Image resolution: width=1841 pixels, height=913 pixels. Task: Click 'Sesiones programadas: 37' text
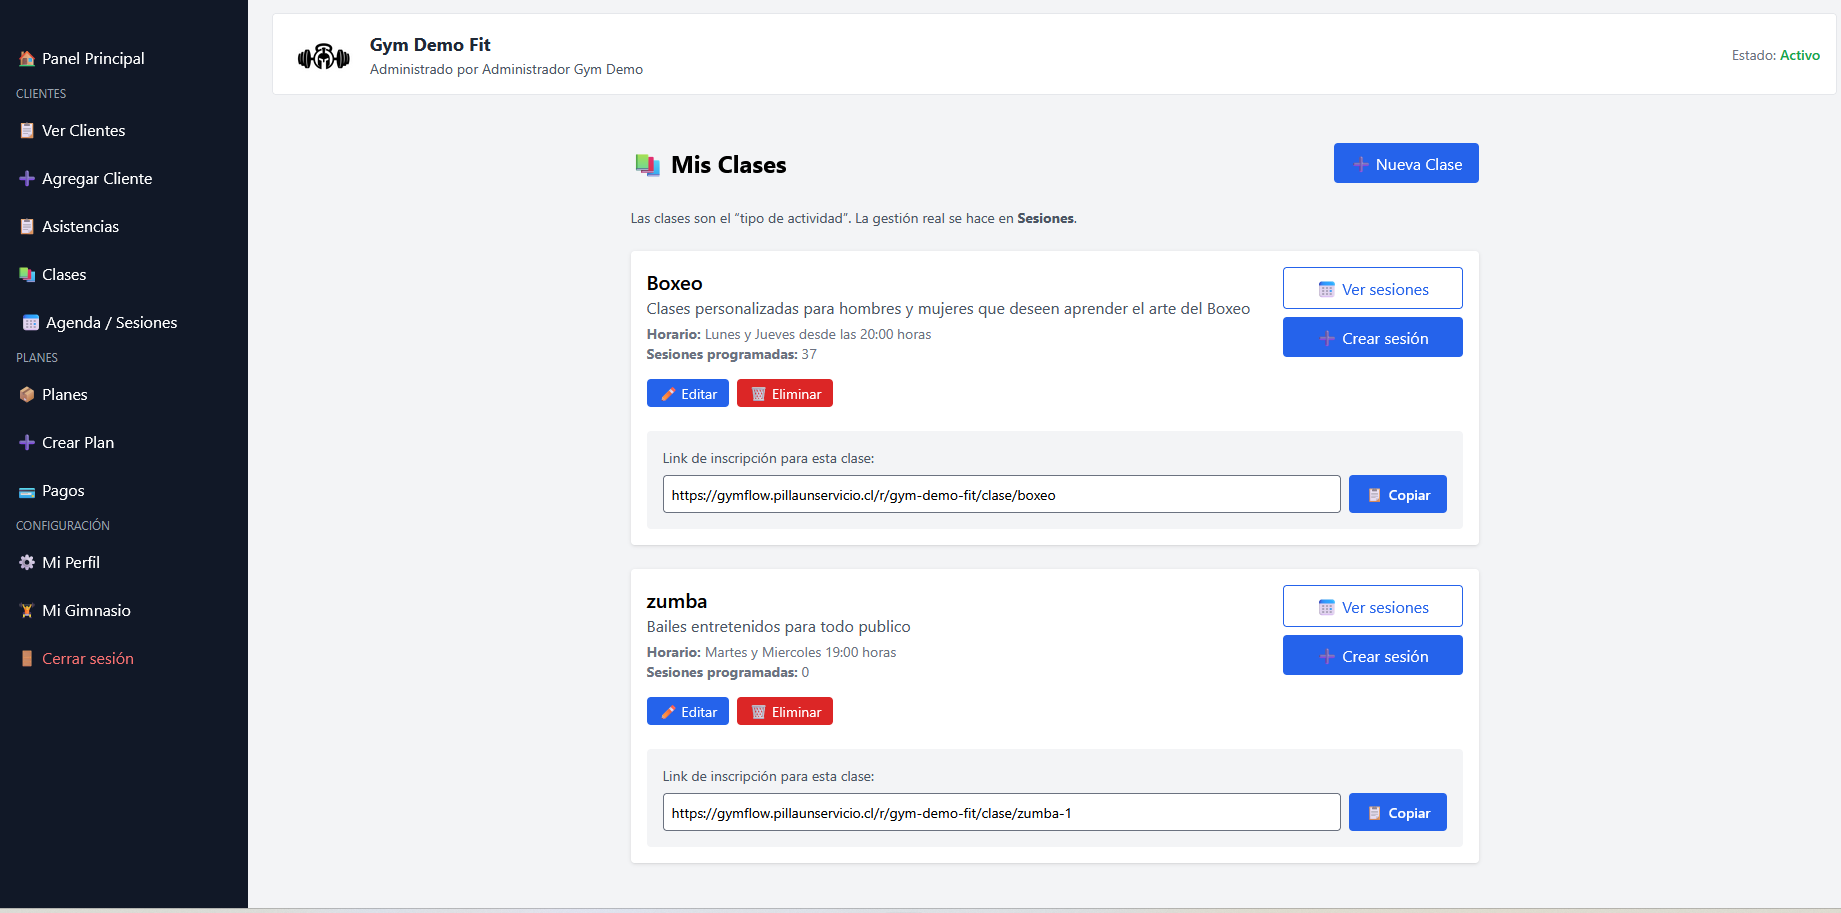point(731,354)
